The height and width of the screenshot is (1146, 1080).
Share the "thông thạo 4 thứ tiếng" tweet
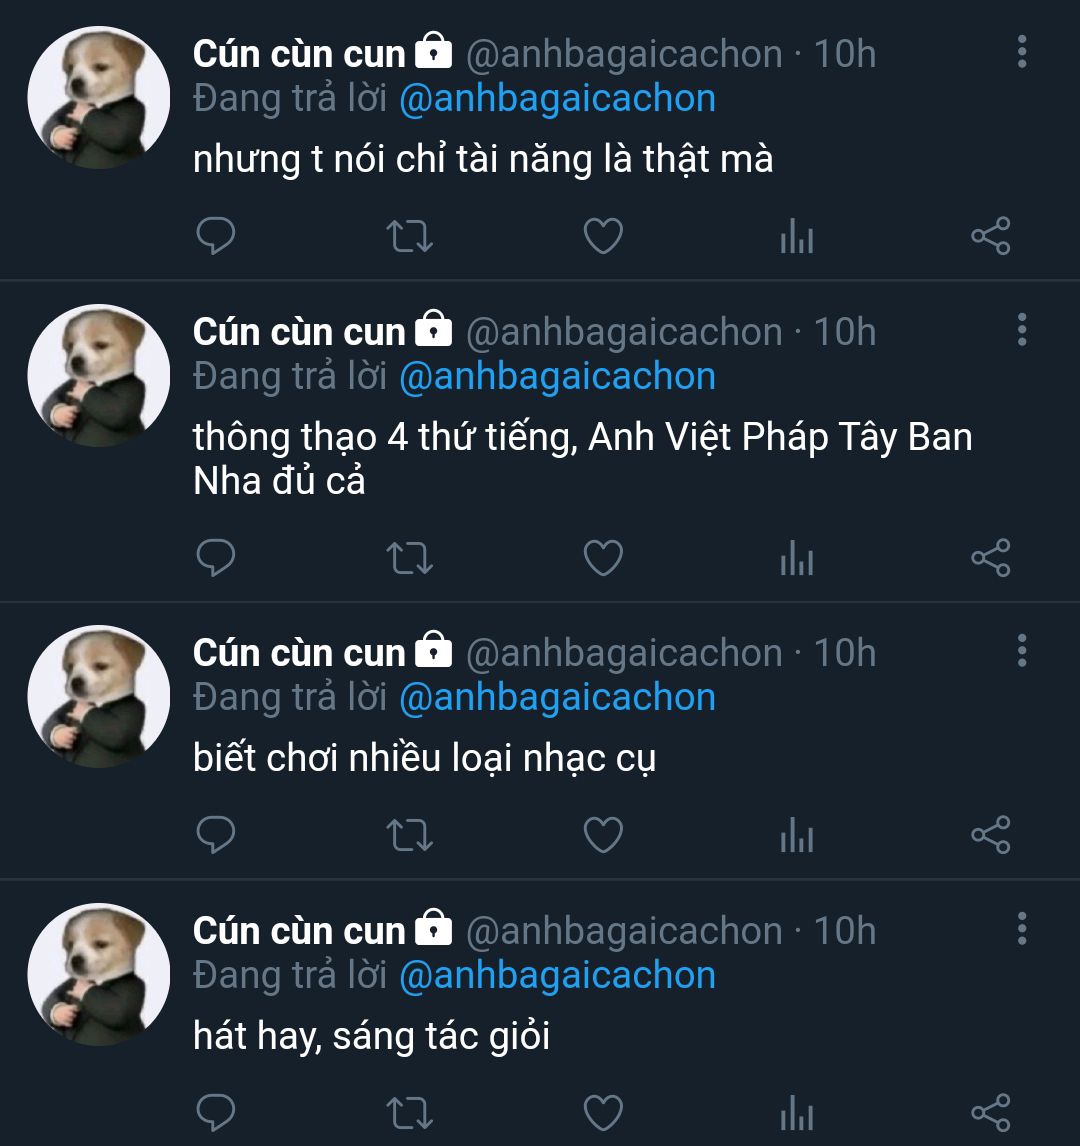coord(991,558)
